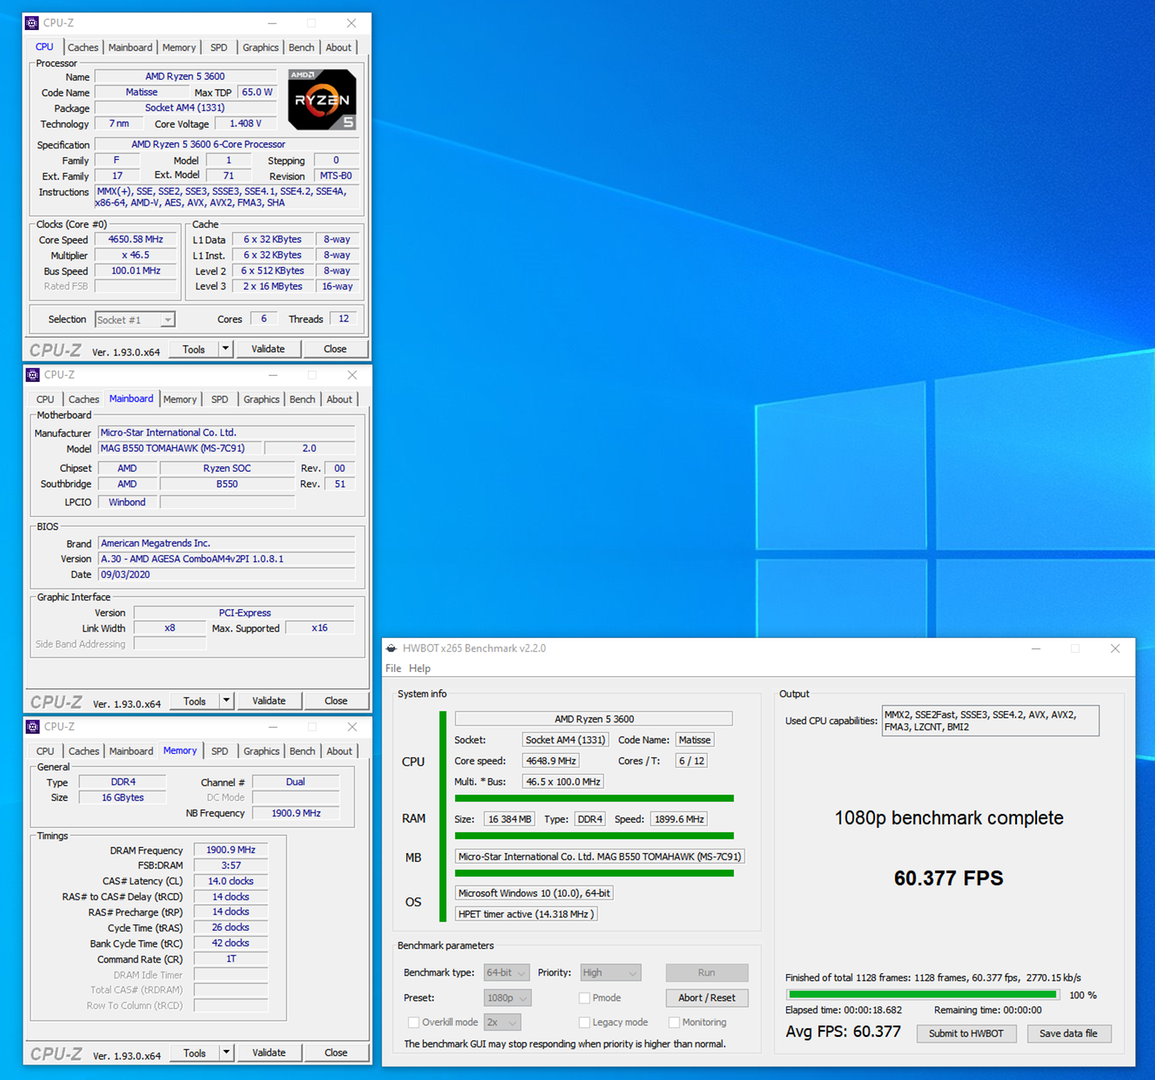The width and height of the screenshot is (1155, 1080).
Task: Click the green bar under CPU info
Action: (x=594, y=799)
